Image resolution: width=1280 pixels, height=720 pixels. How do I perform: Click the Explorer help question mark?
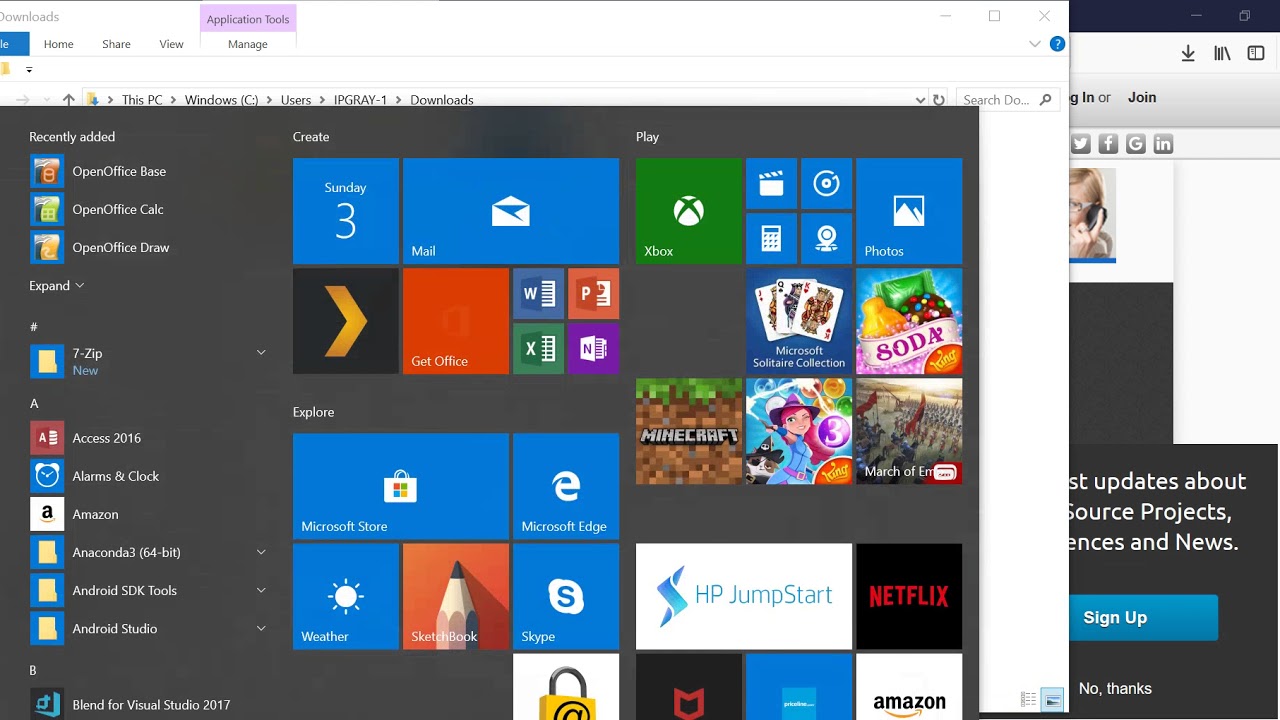tap(1057, 44)
